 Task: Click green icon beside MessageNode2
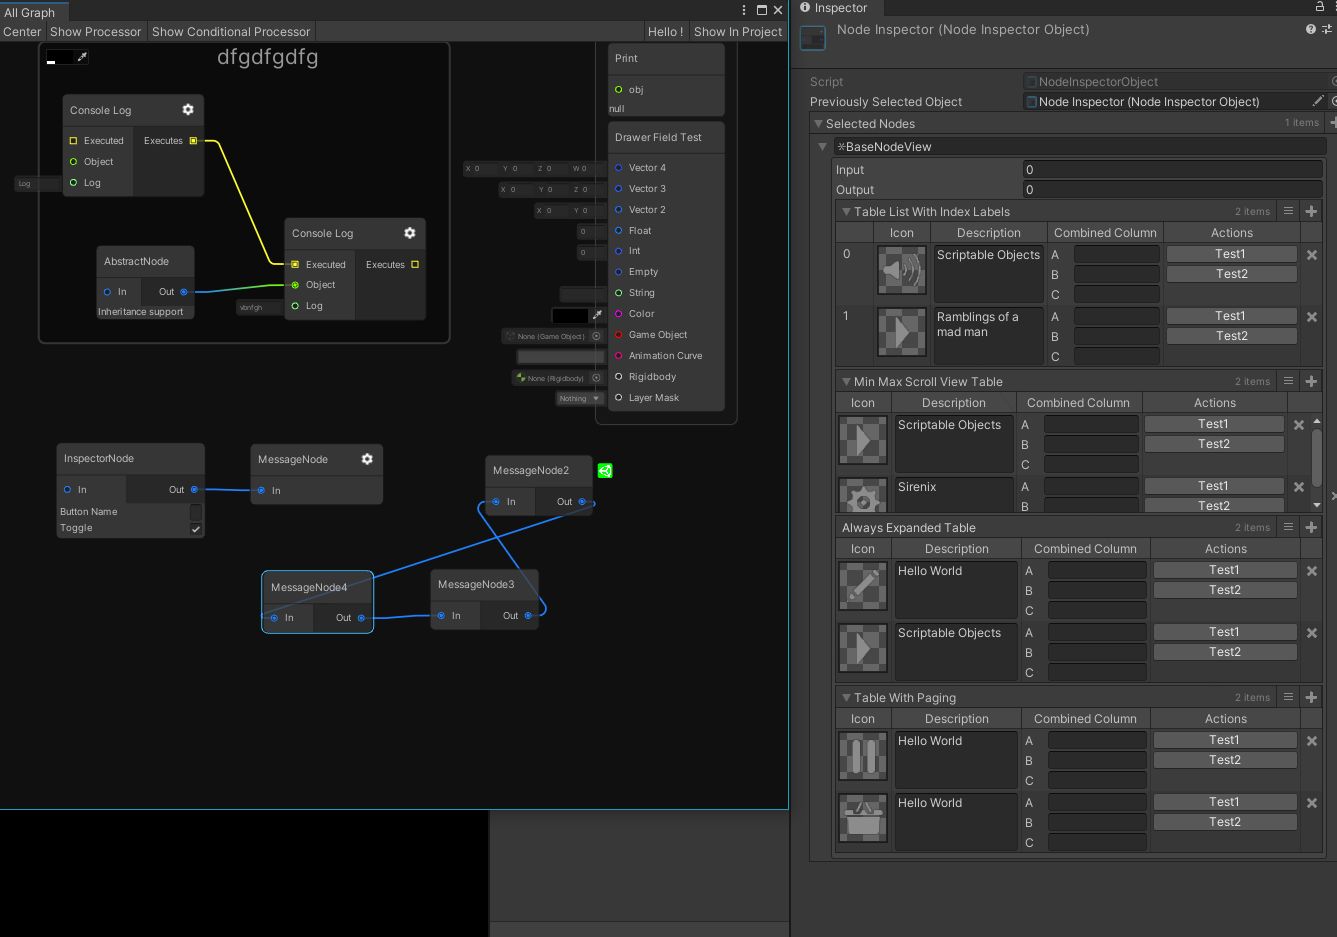[x=605, y=471]
